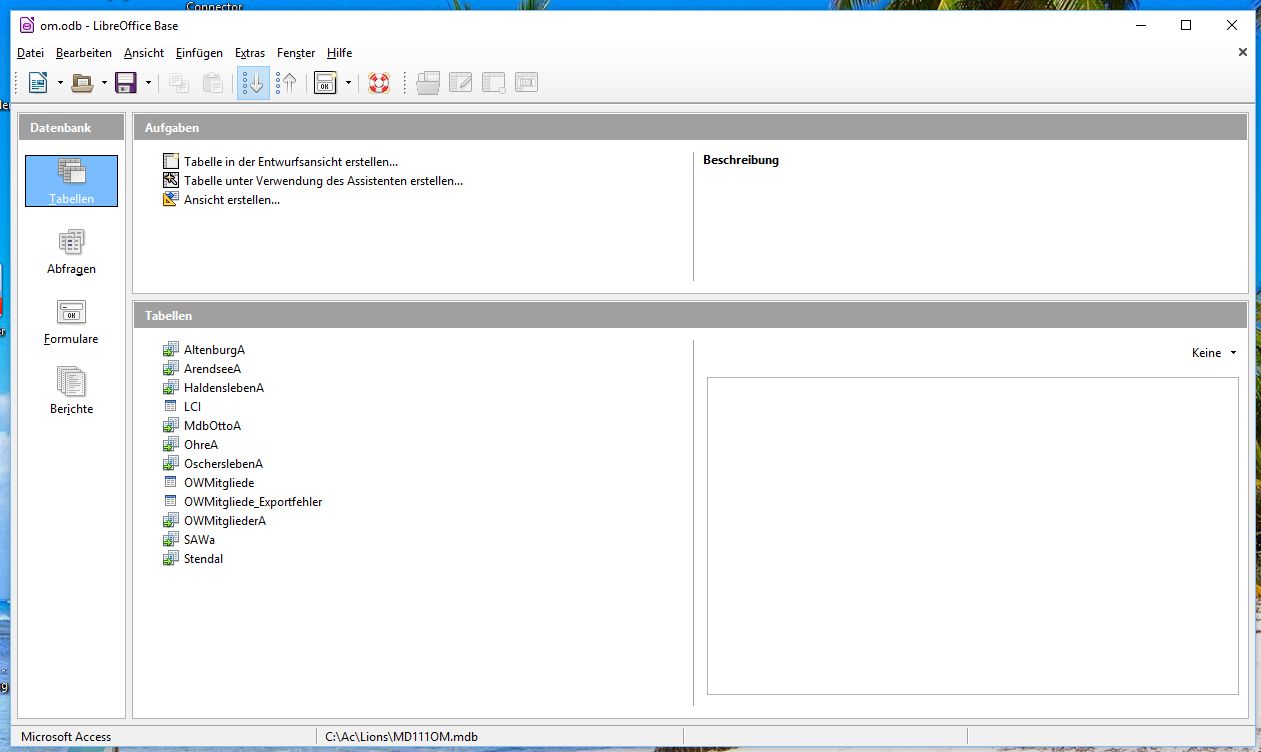1261x752 pixels.
Task: Click 'Microsoft Access' in the status bar
Action: [x=66, y=737]
